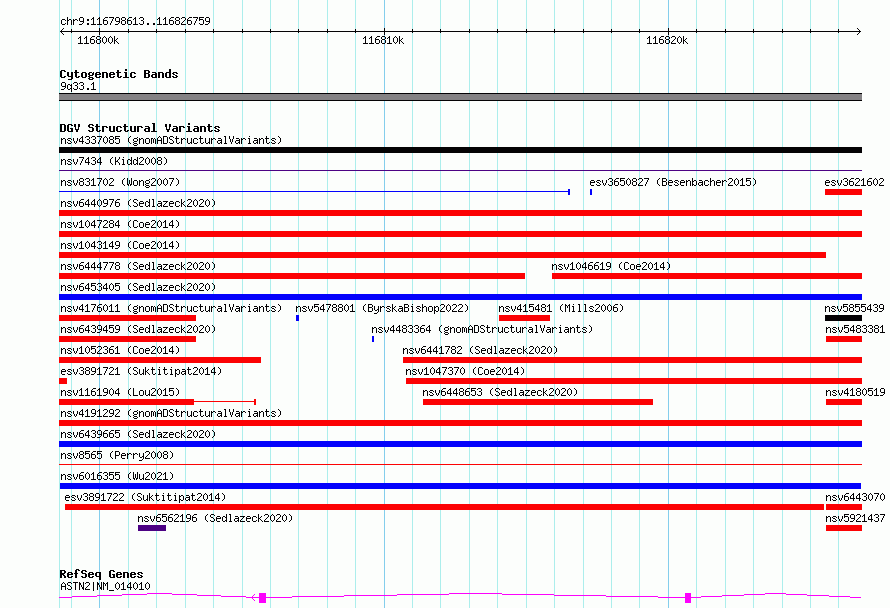The height and width of the screenshot is (608, 890).
Task: Click nsv1047284 (Coe2014) variant label
Action: point(120,224)
